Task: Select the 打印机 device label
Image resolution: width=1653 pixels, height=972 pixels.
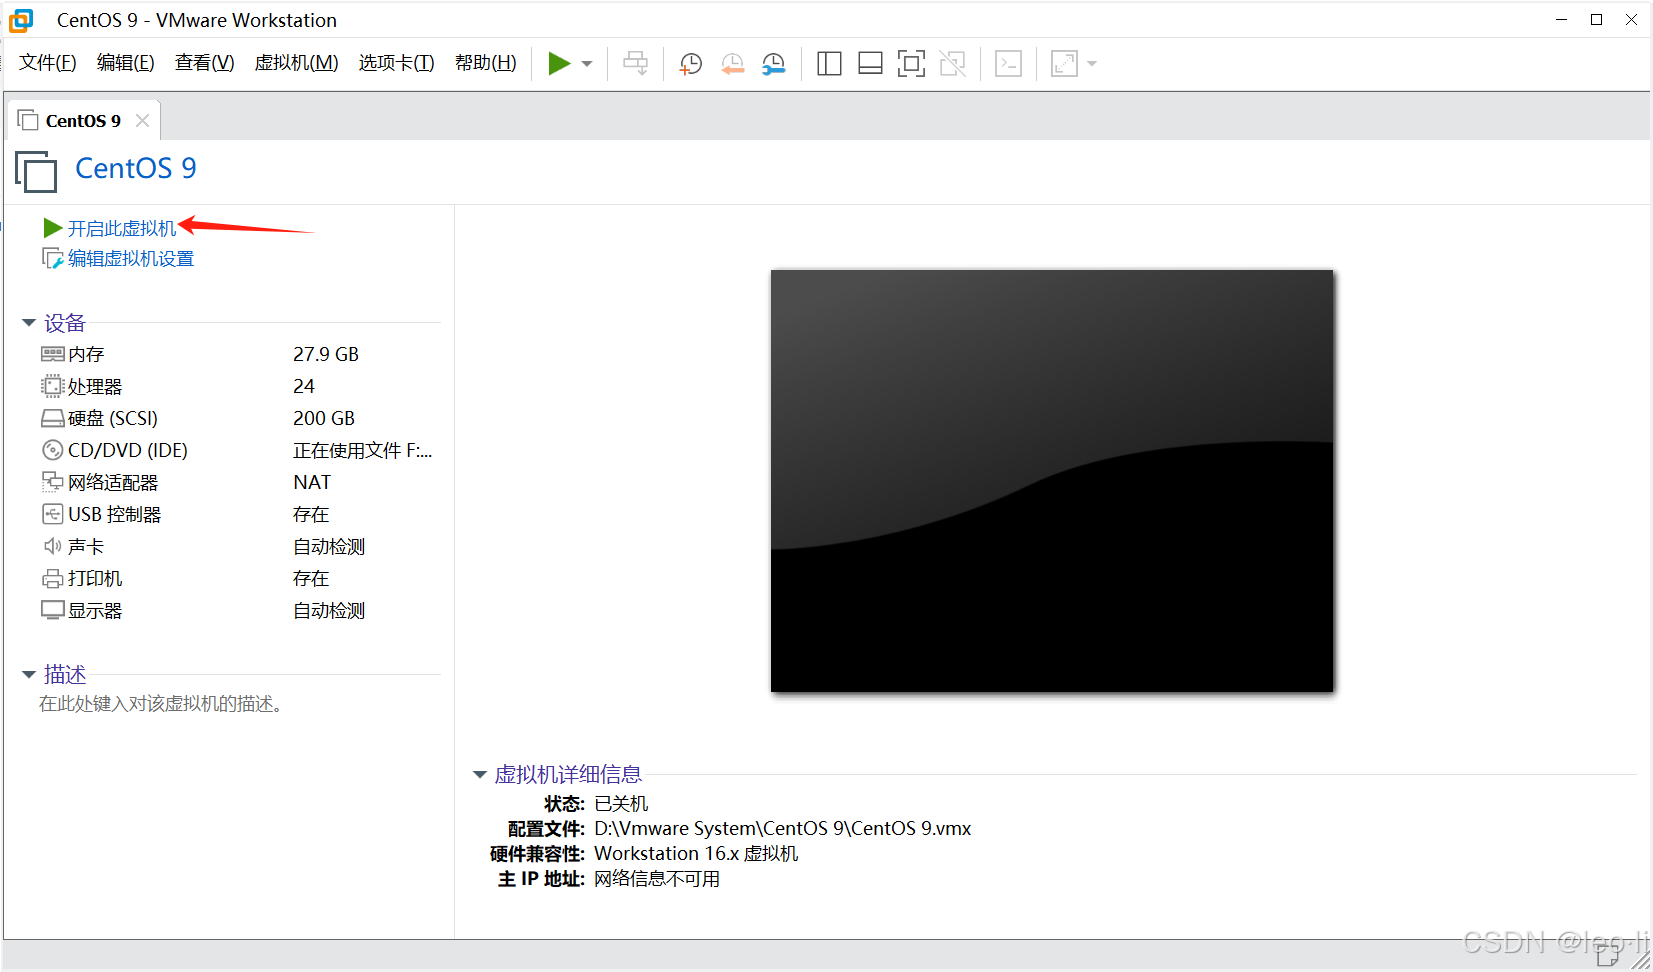Action: (x=95, y=578)
